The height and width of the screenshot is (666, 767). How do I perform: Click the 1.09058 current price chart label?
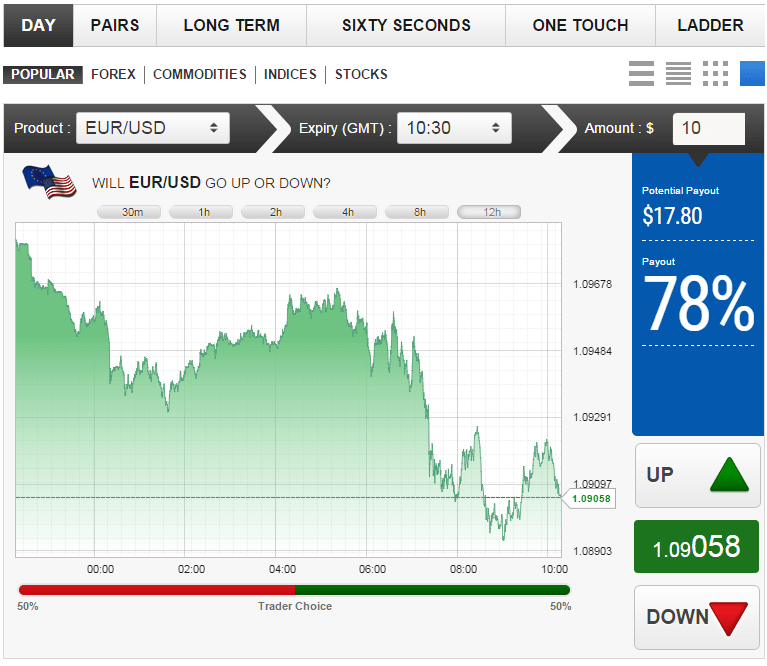(591, 499)
